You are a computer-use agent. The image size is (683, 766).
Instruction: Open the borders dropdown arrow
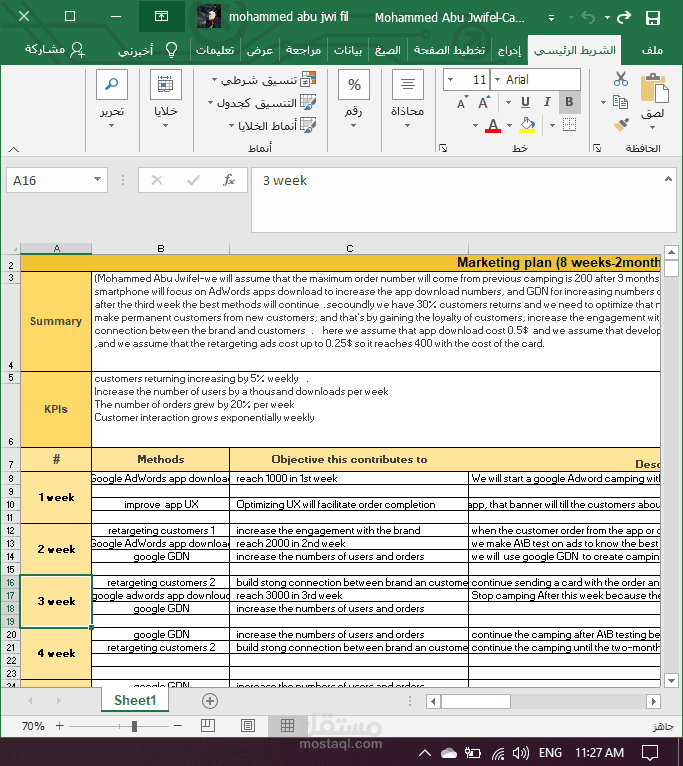click(x=552, y=126)
